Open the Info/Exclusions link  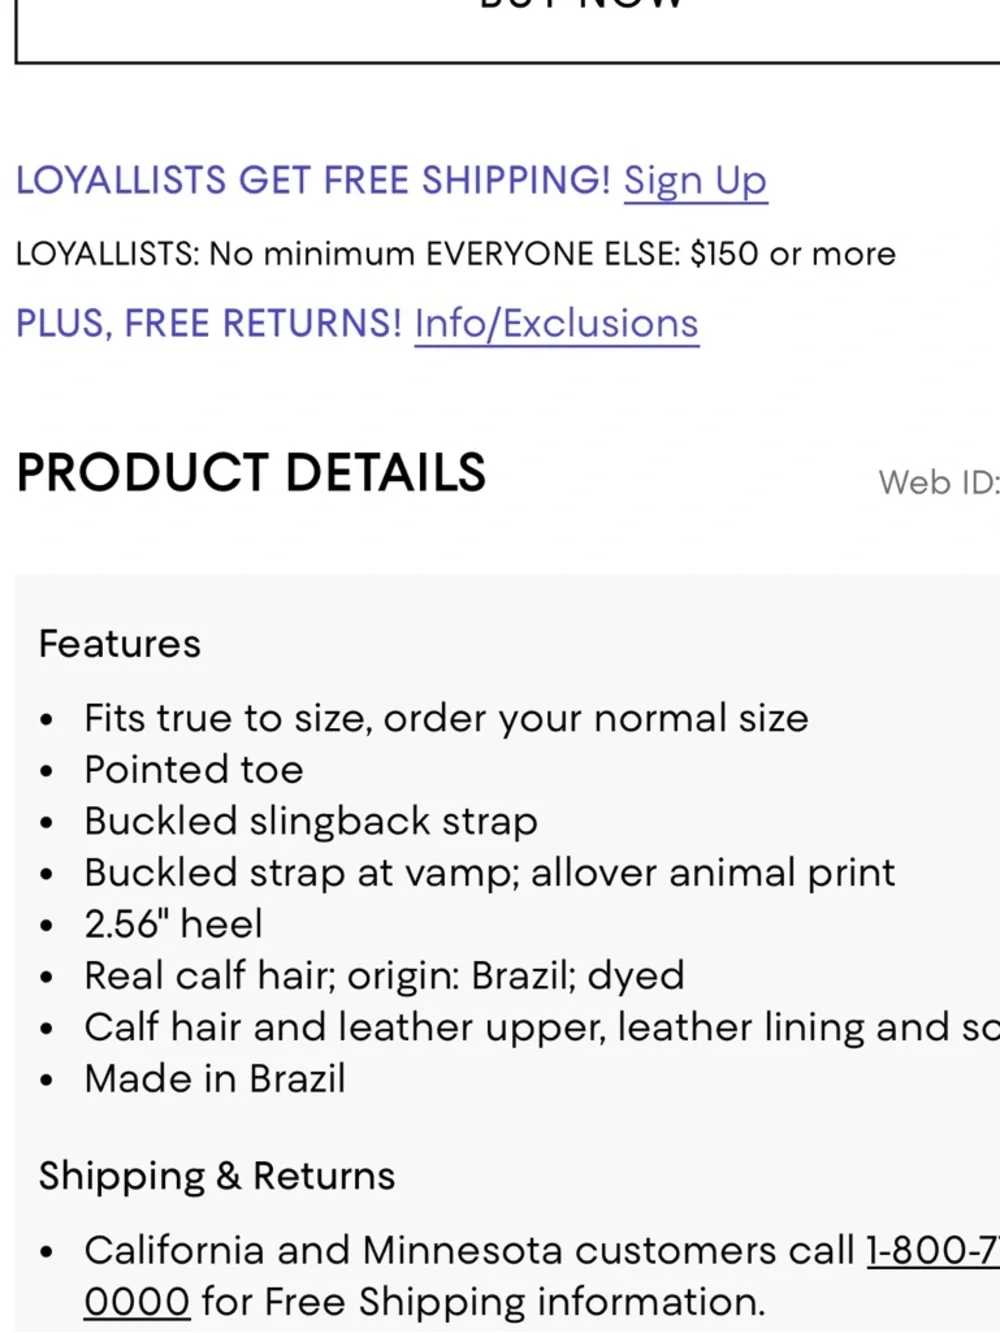coord(556,324)
